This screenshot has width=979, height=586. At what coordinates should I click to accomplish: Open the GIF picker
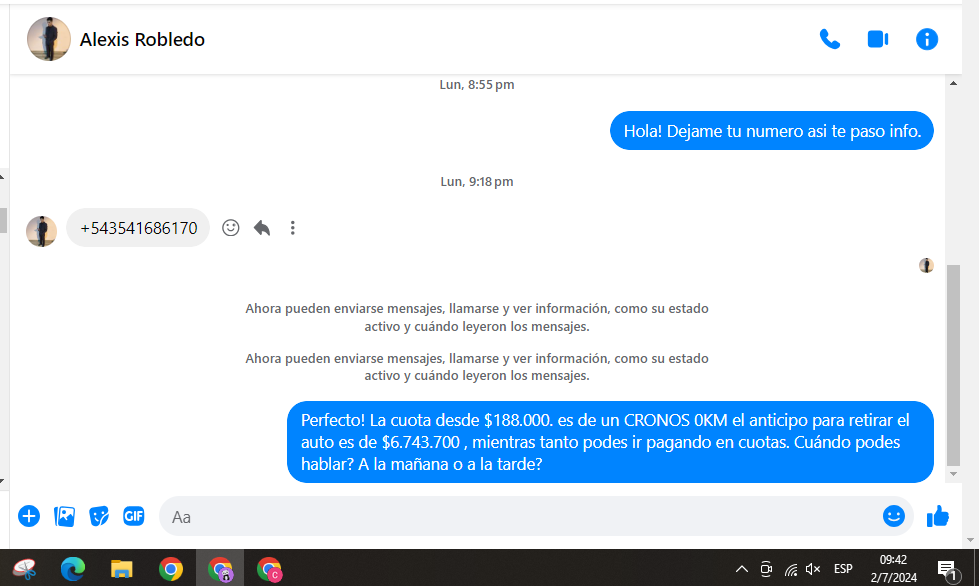134,516
